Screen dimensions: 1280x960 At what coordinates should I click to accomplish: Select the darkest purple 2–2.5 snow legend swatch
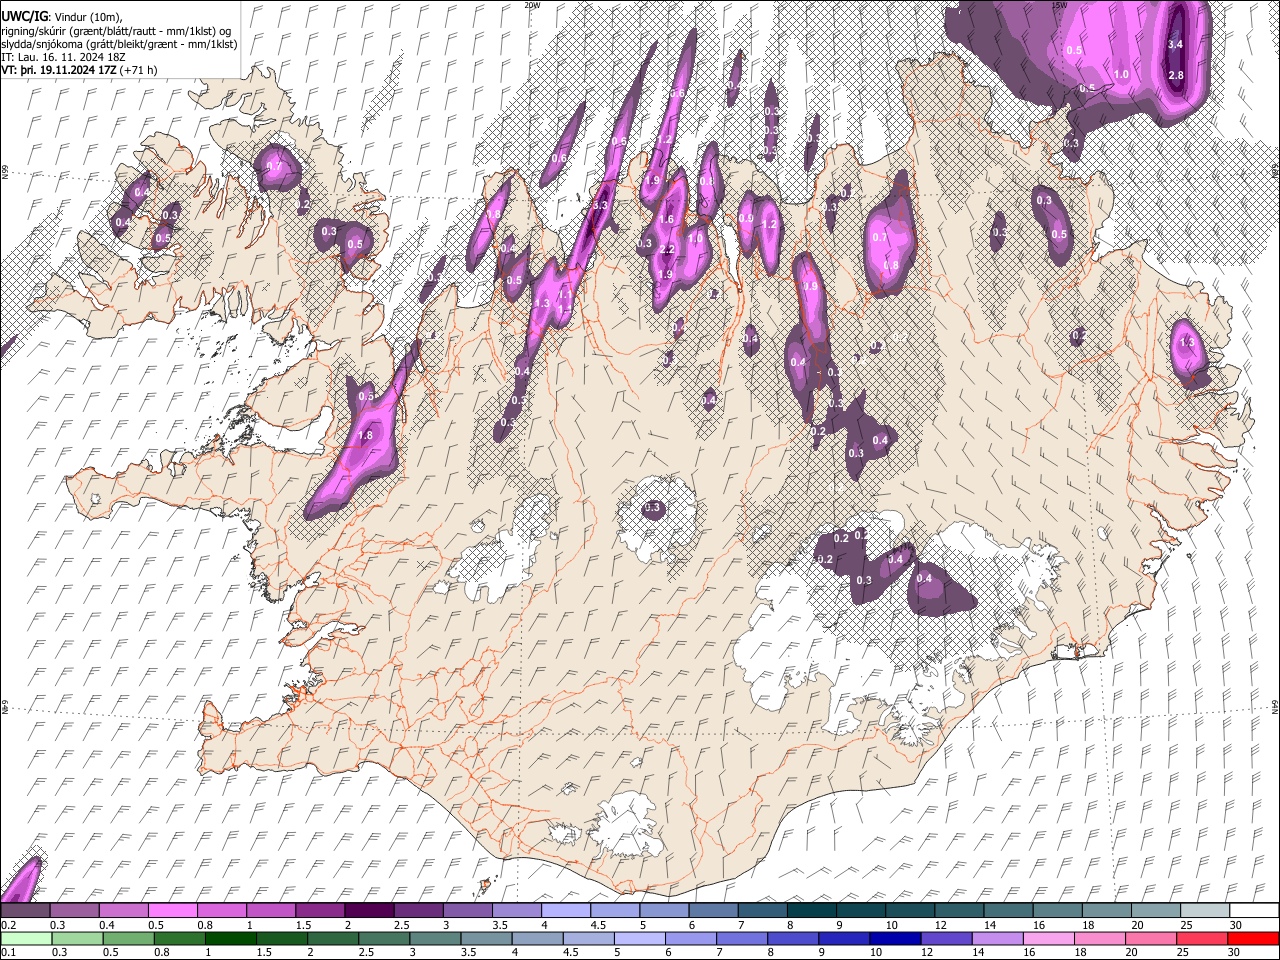(x=369, y=910)
